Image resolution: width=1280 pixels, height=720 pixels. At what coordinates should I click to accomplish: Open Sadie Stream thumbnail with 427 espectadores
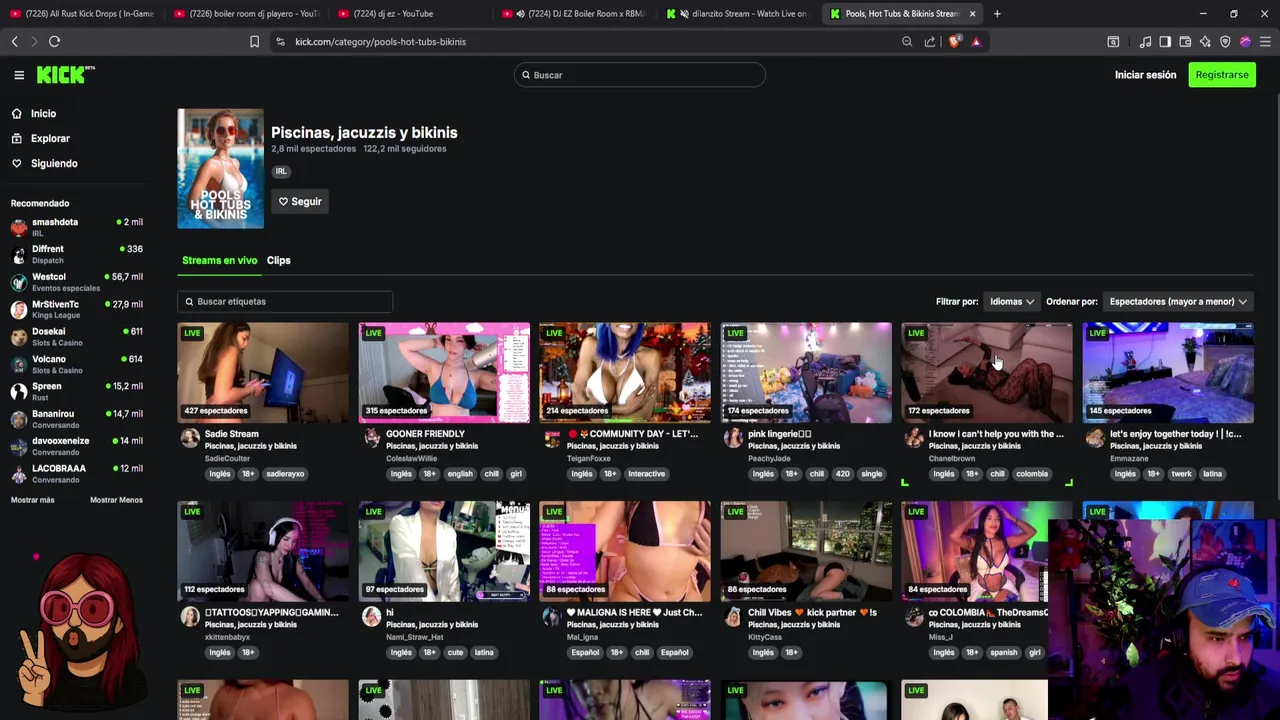(x=263, y=372)
